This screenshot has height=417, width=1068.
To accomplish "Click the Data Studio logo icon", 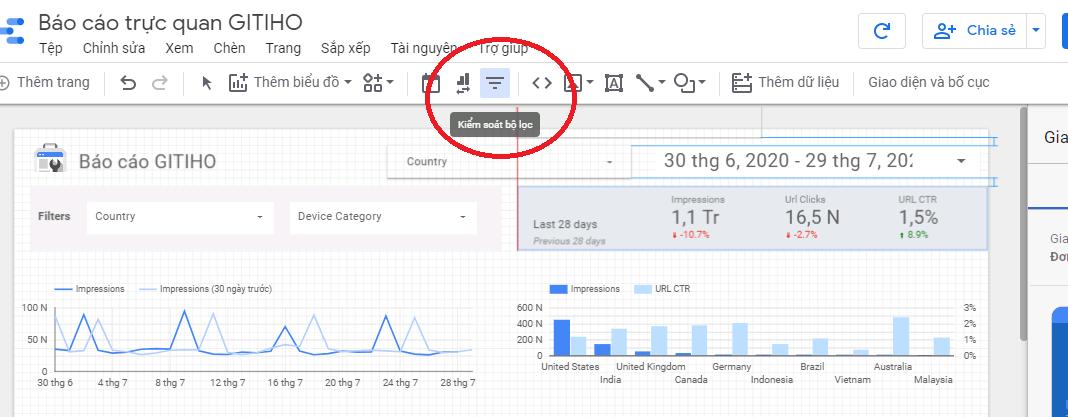I will [13, 31].
